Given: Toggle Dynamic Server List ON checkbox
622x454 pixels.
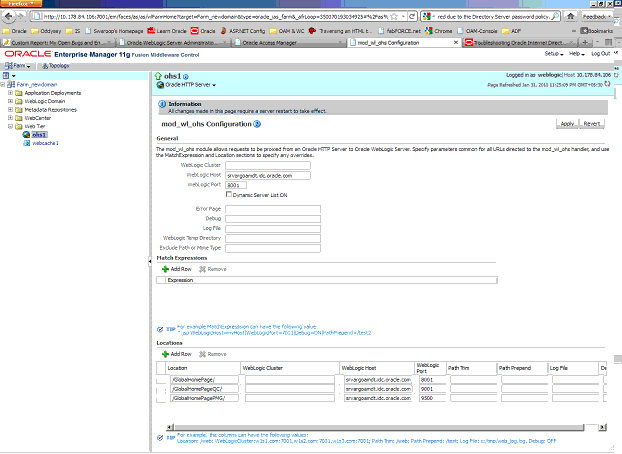Looking at the screenshot, I should 228,194.
